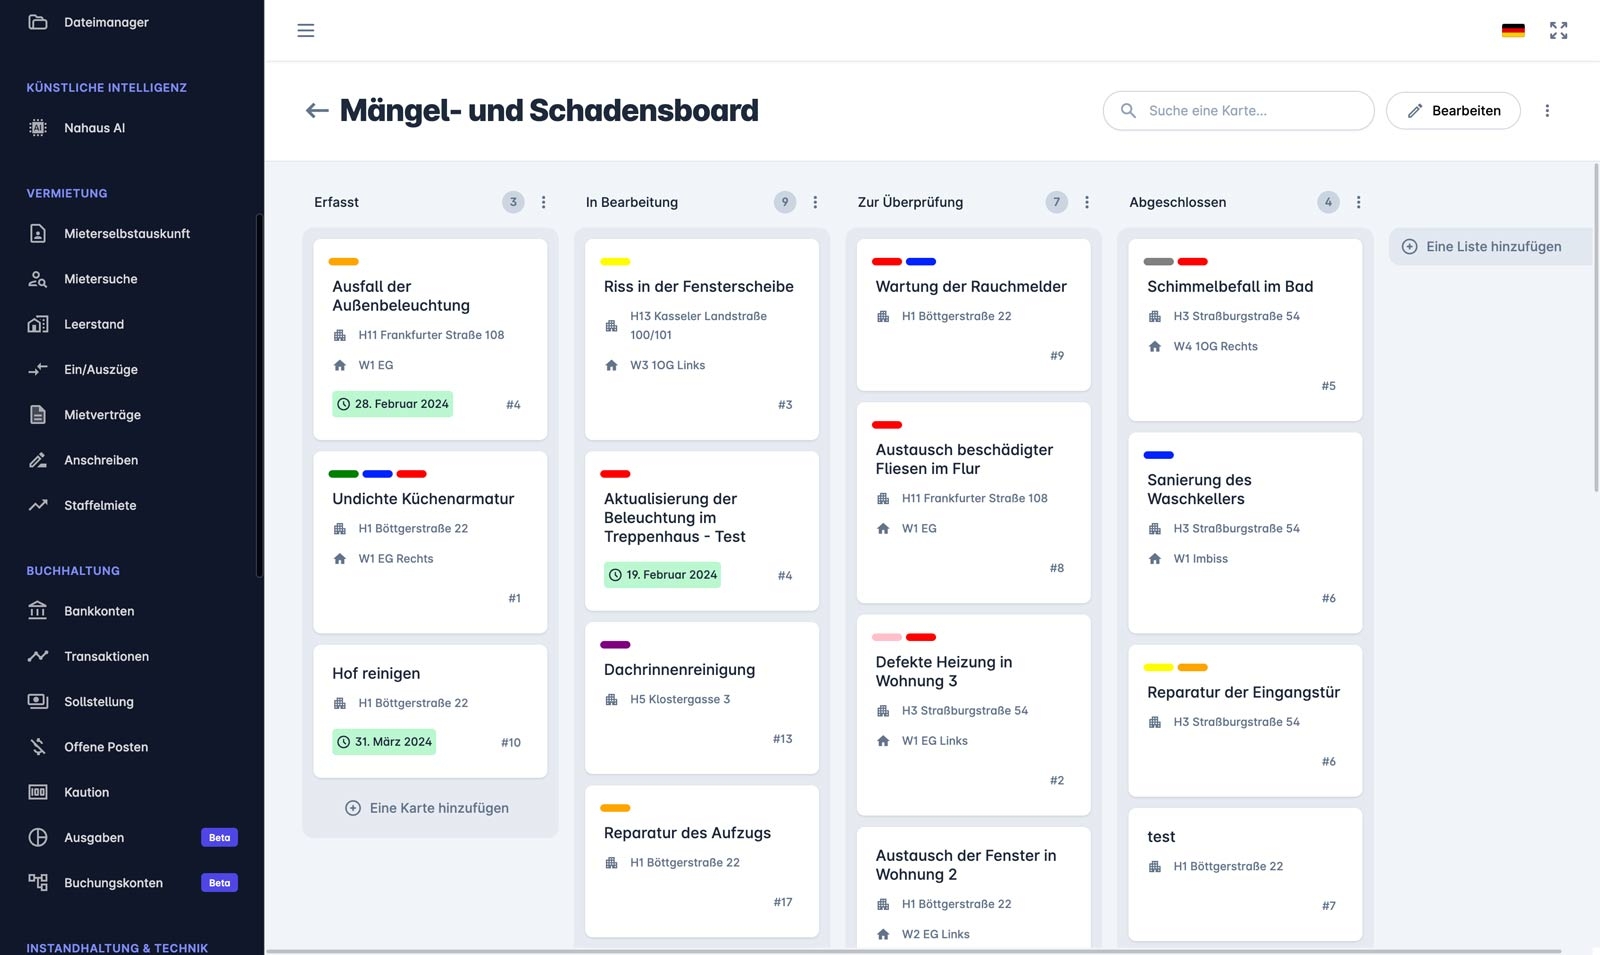Click the Kaution sidebar icon
Image resolution: width=1600 pixels, height=955 pixels.
(38, 792)
